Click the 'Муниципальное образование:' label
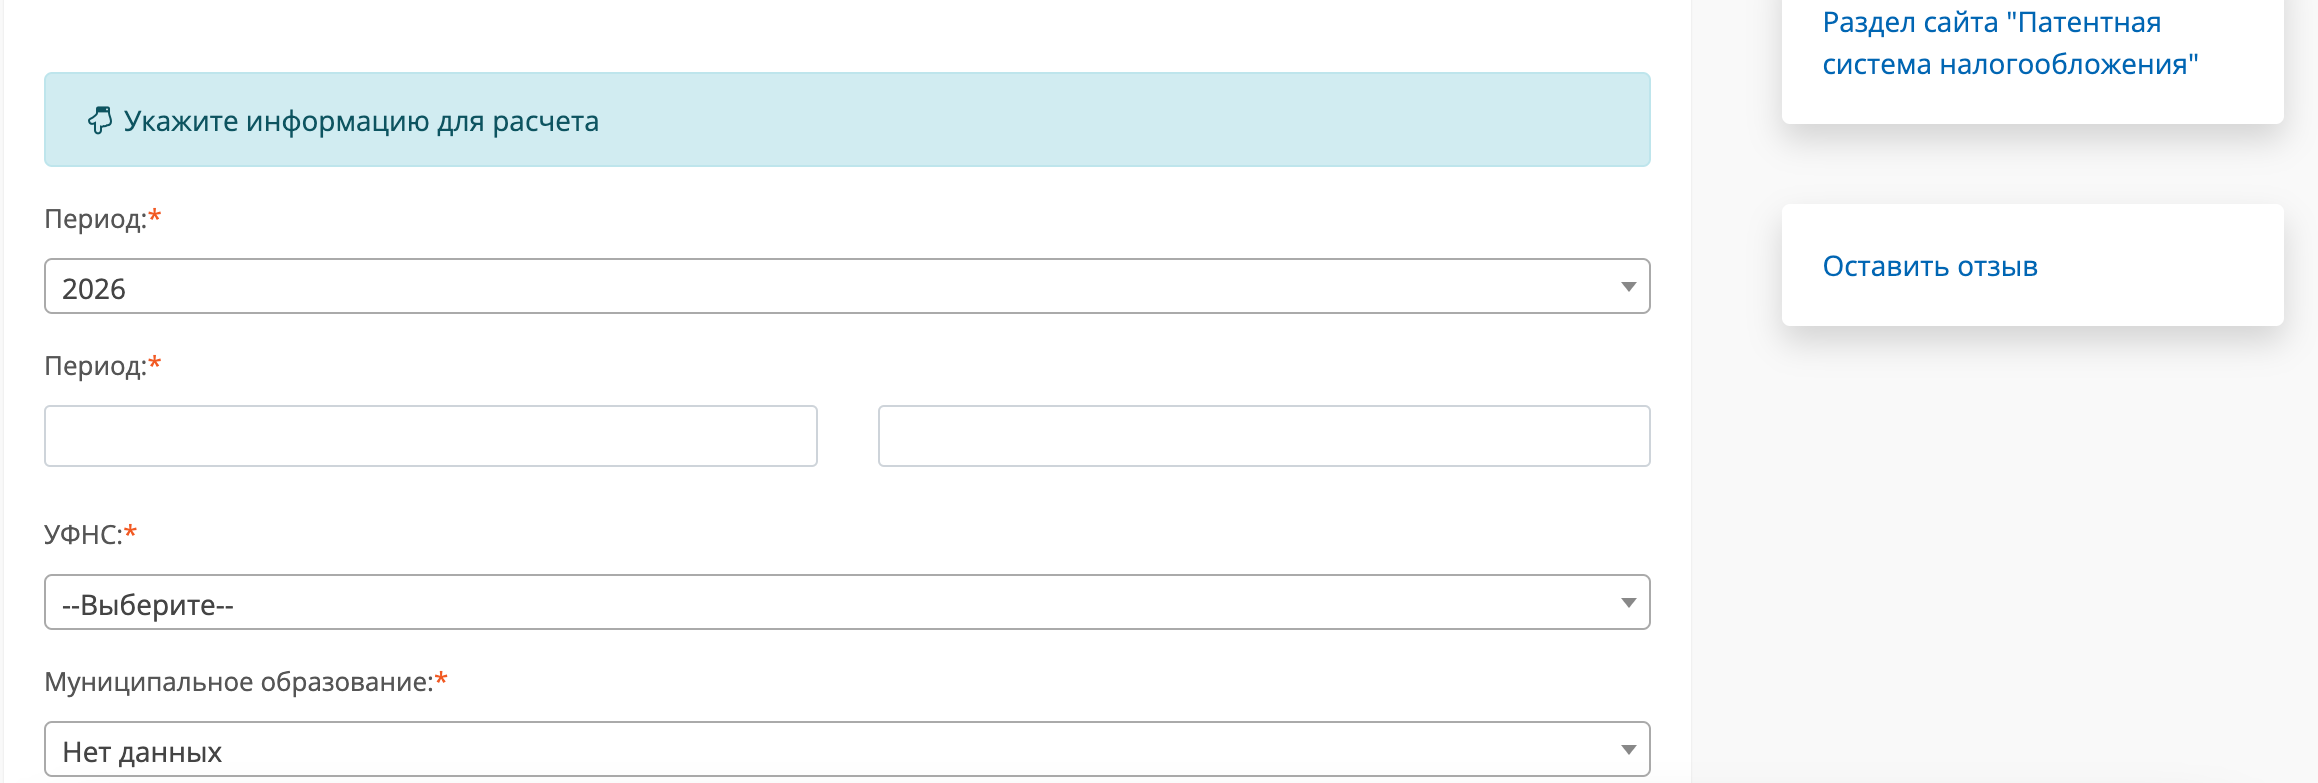This screenshot has width=2318, height=783. [x=238, y=682]
